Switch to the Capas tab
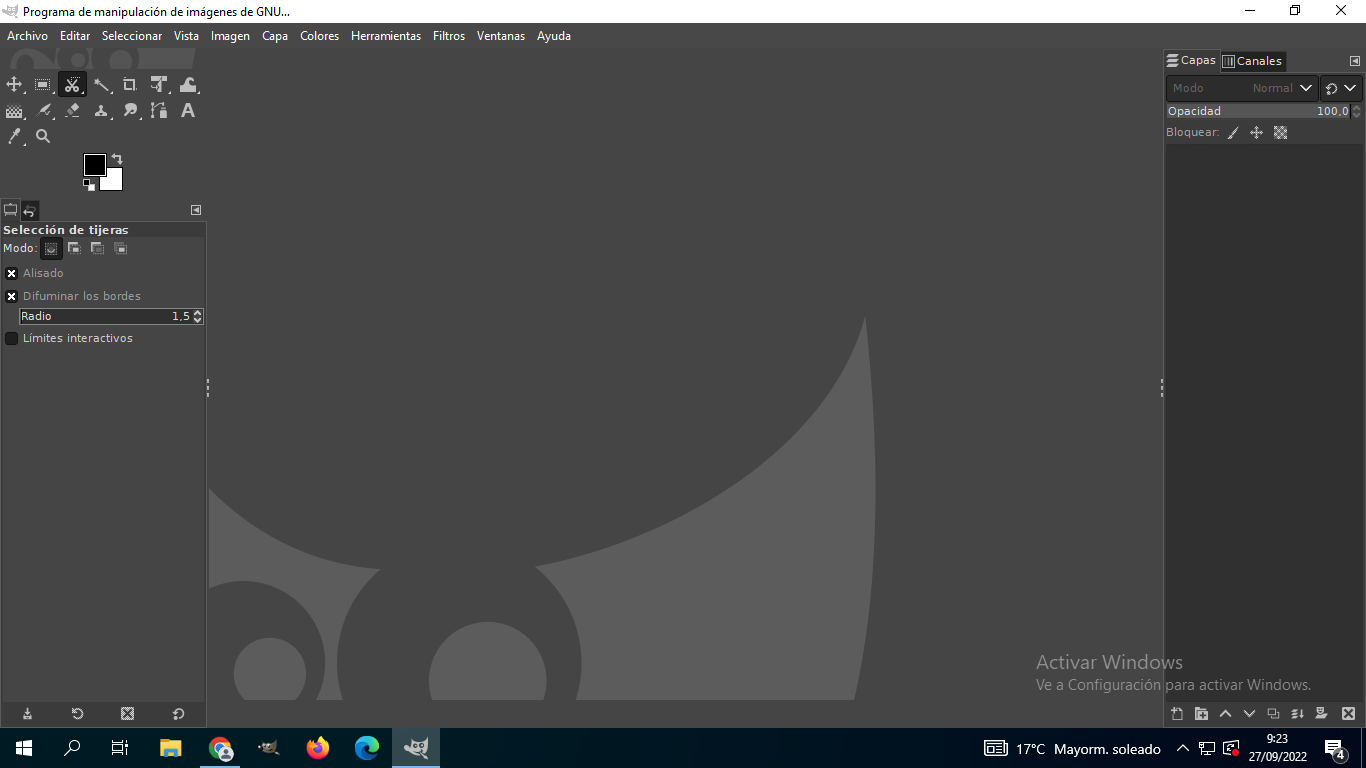This screenshot has height=768, width=1366. click(1191, 60)
